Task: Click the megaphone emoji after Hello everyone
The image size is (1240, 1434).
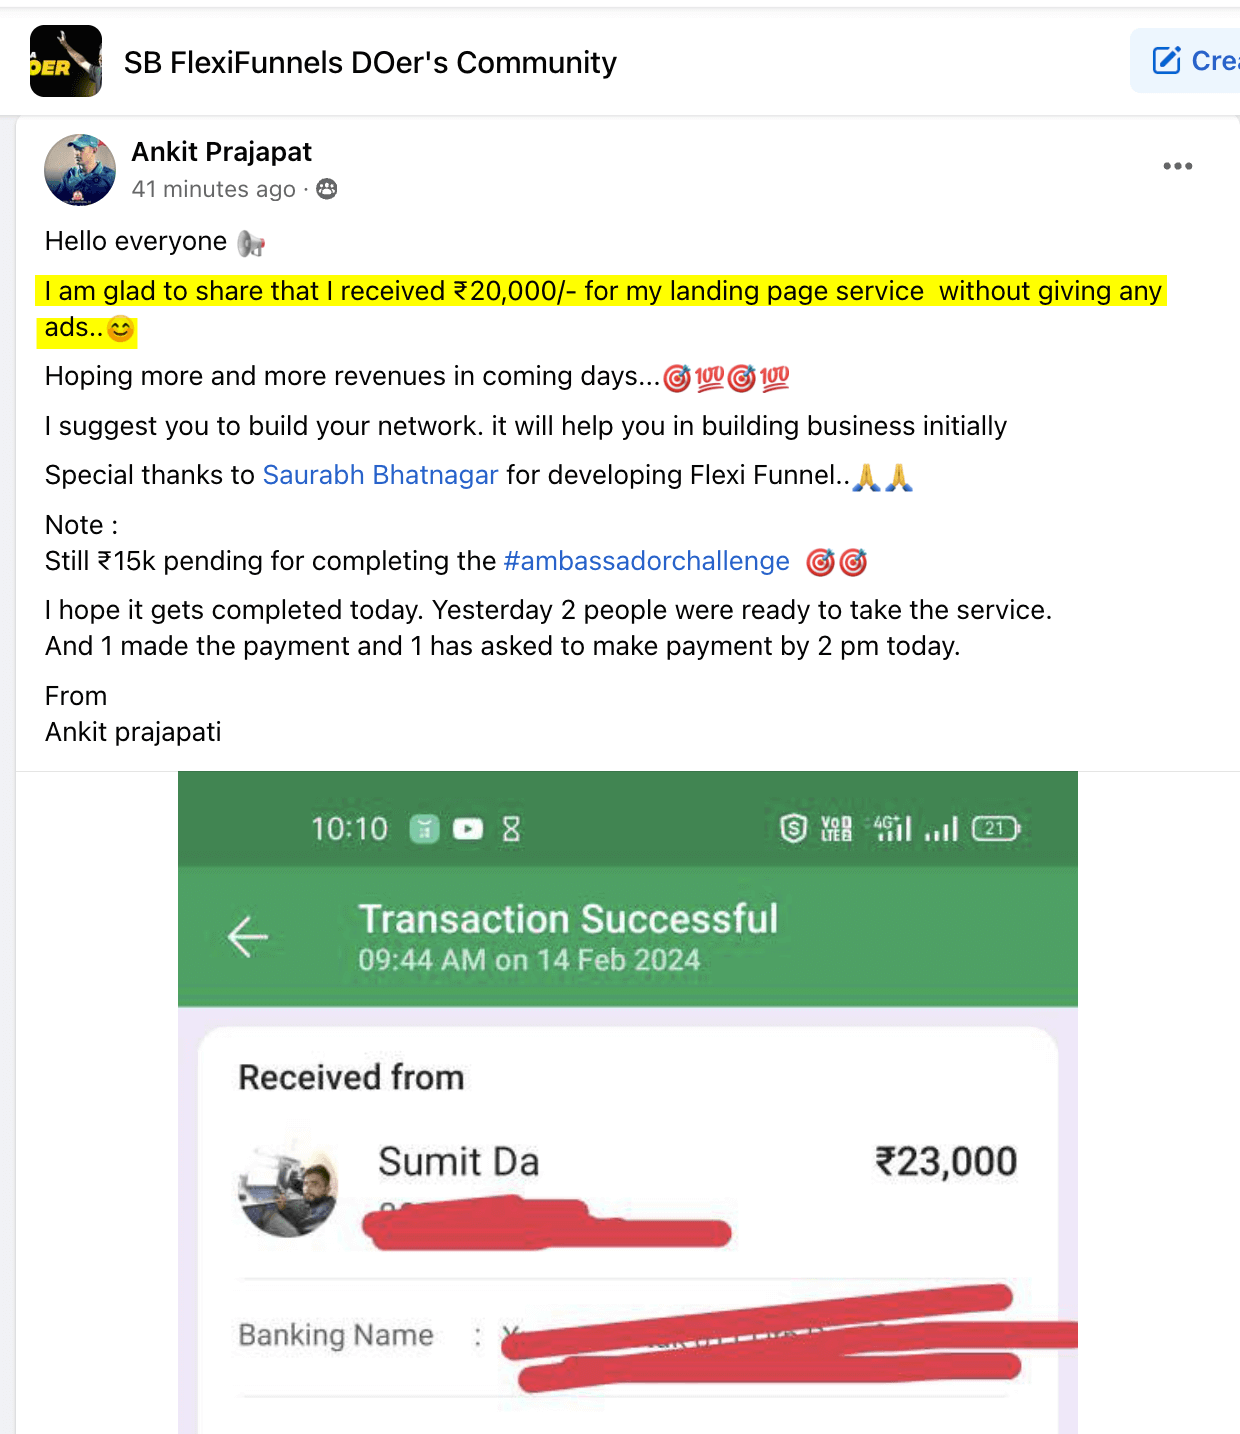Action: pyautogui.click(x=251, y=243)
